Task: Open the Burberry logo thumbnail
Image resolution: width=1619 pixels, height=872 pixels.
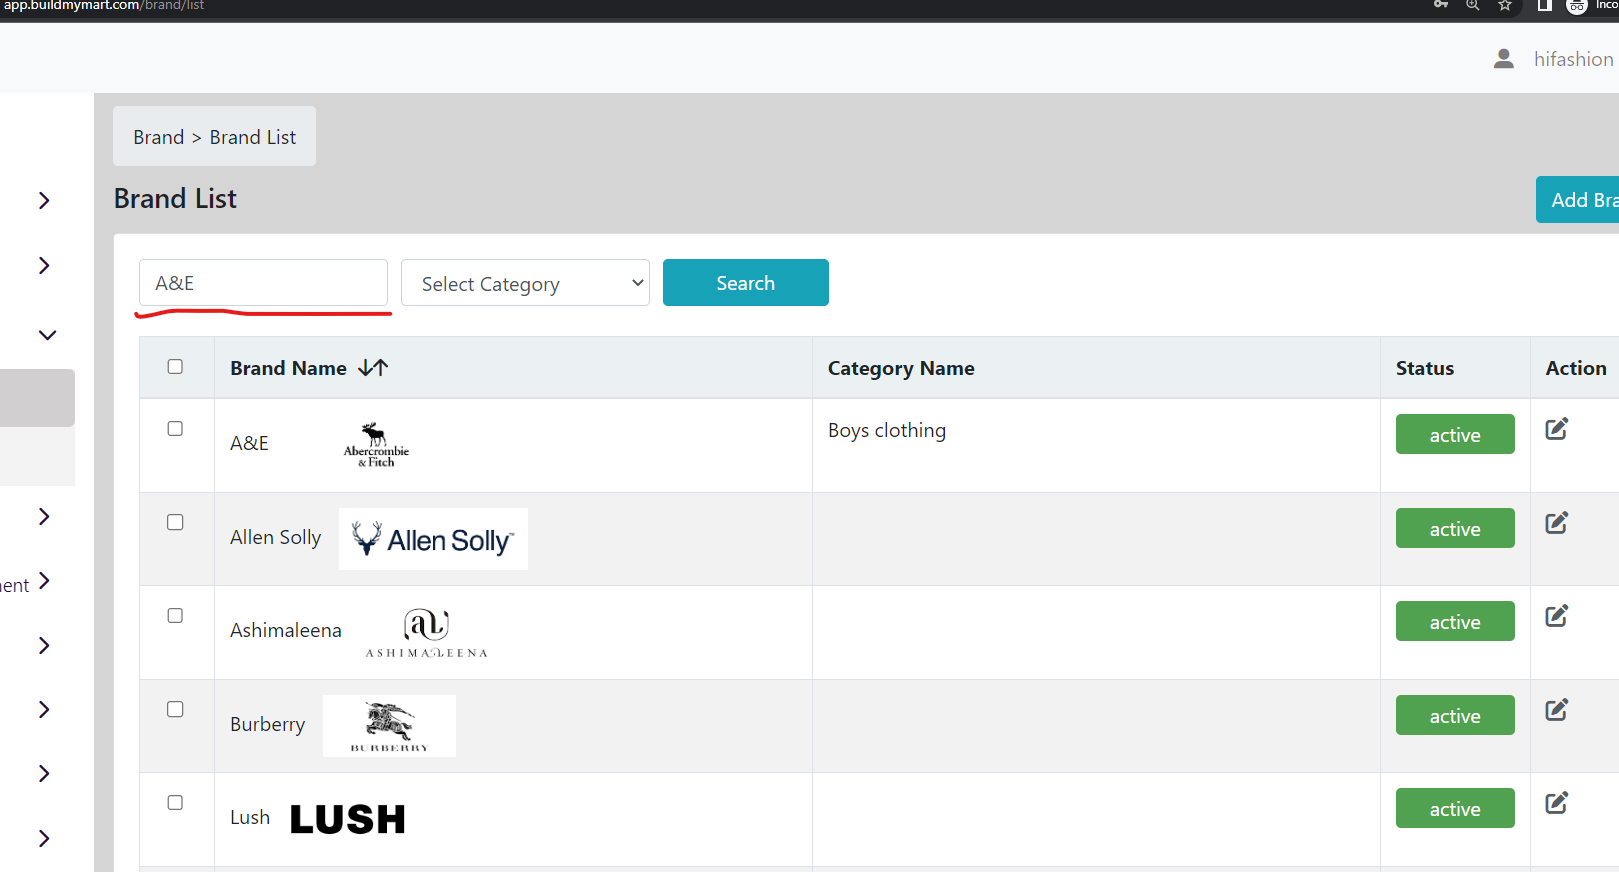Action: [x=389, y=726]
